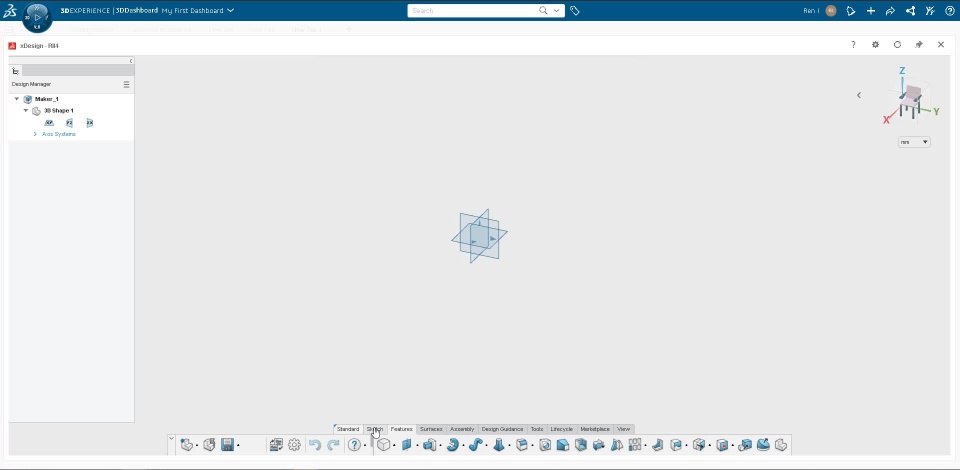Click the Redo arrow
The width and height of the screenshot is (960, 470).
pos(334,445)
